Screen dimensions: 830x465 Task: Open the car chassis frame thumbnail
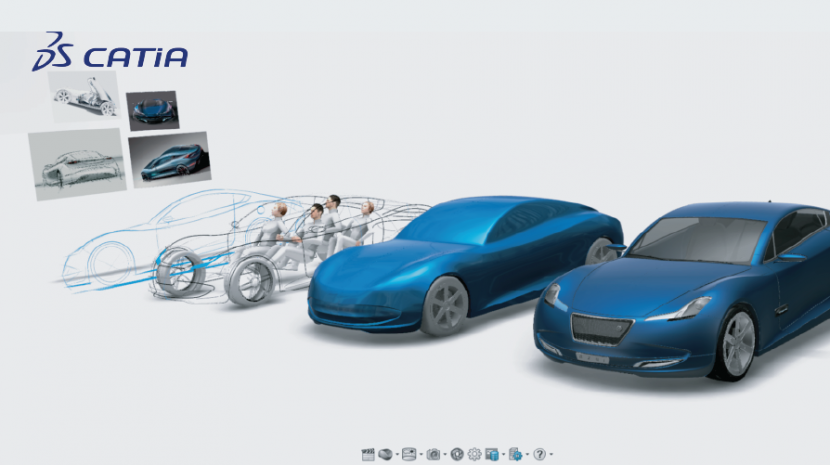click(84, 96)
